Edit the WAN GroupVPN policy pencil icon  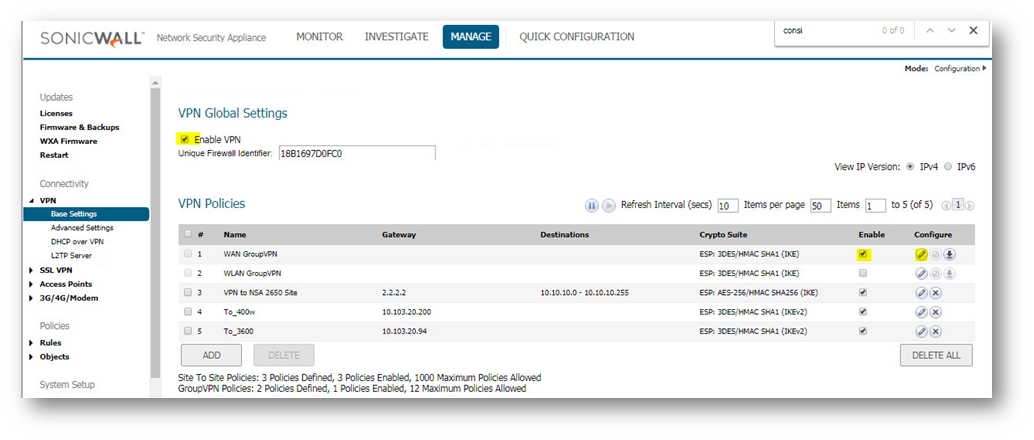click(921, 254)
